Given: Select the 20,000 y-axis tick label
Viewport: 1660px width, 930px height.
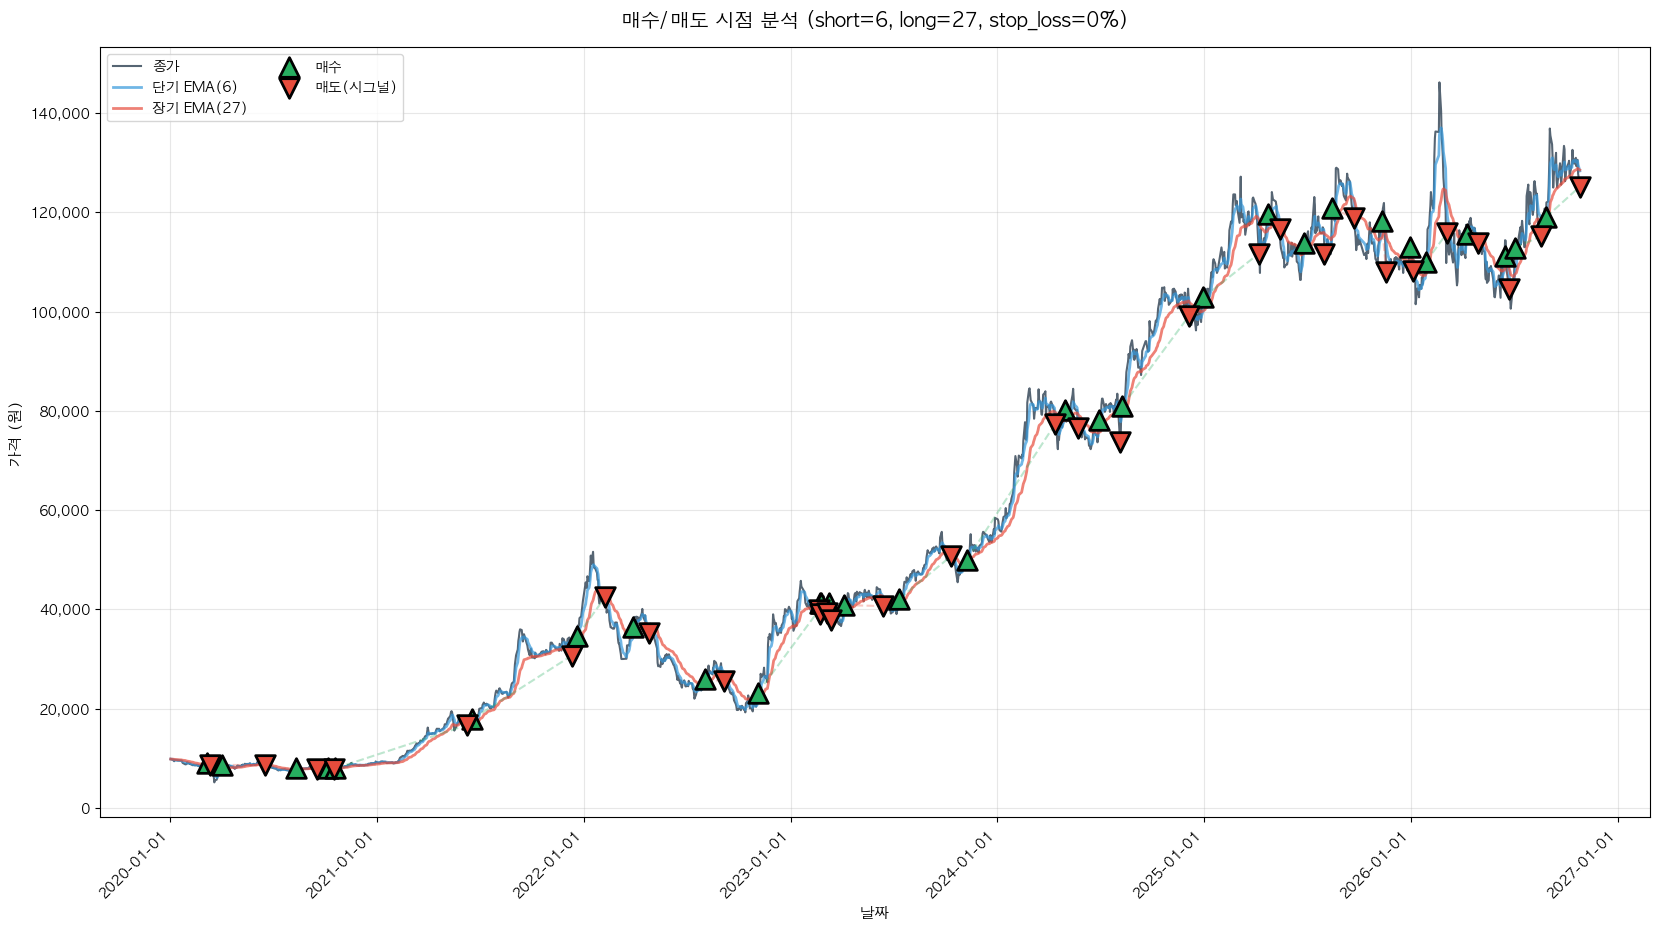Looking at the screenshot, I should coord(65,709).
